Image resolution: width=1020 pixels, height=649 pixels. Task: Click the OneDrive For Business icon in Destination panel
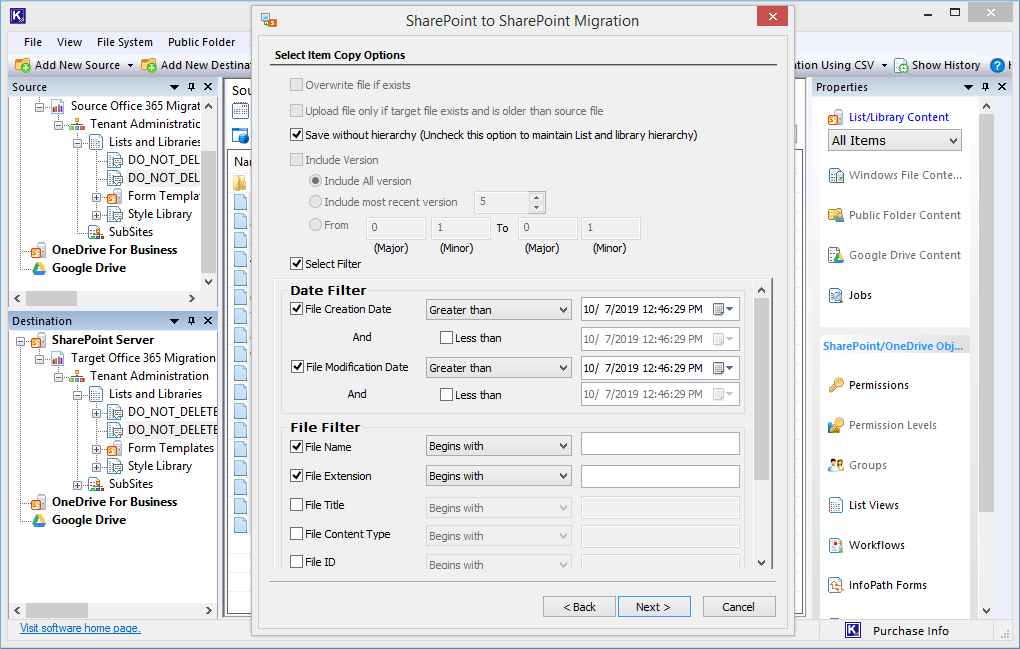point(39,503)
